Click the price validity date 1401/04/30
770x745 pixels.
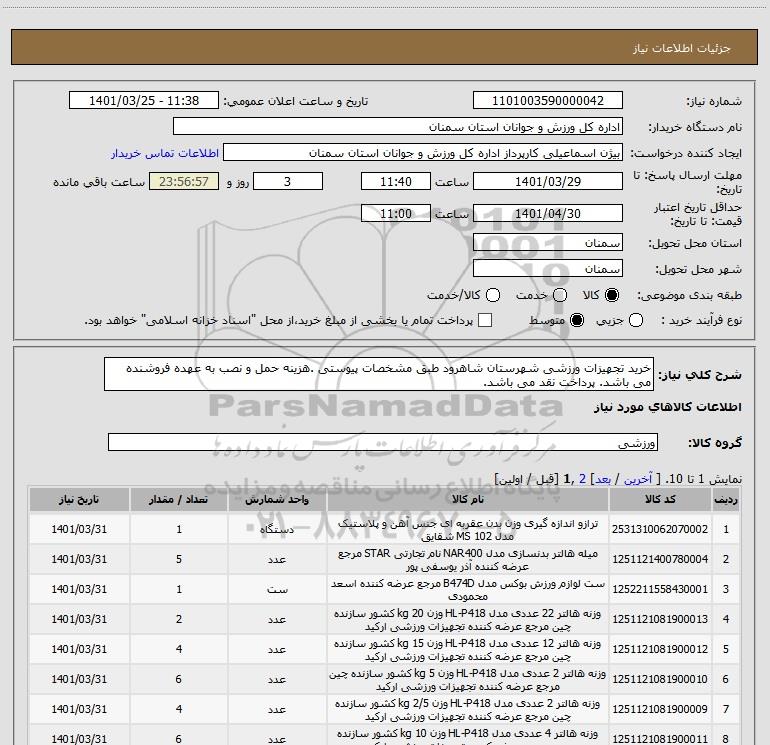548,213
